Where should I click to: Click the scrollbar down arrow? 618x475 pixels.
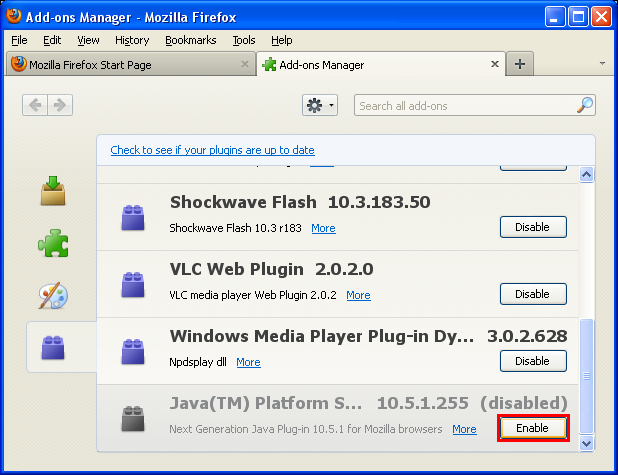click(586, 443)
